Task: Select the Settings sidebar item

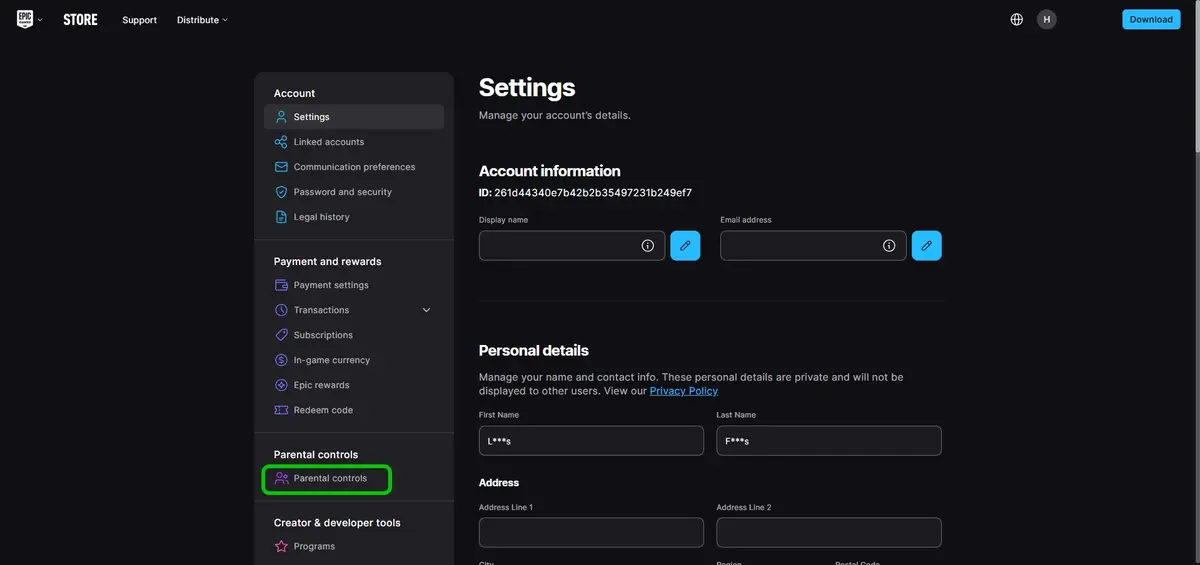Action: coord(354,117)
